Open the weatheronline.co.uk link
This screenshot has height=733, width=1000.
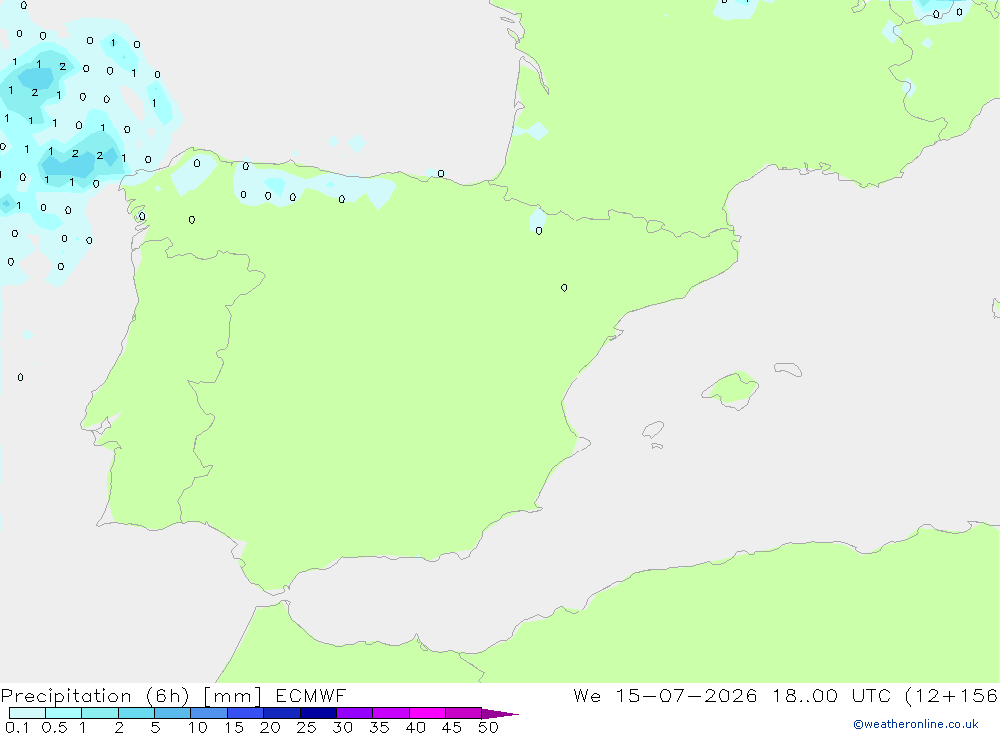pyautogui.click(x=916, y=724)
